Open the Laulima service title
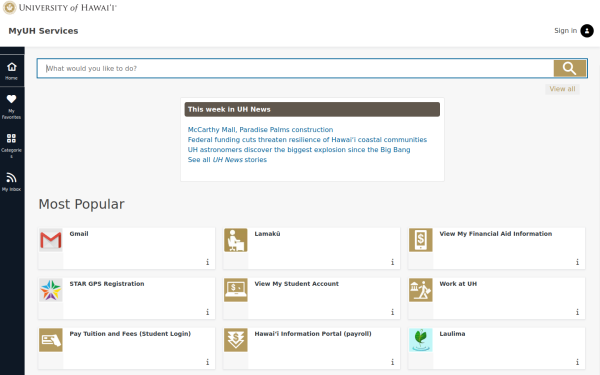The image size is (600, 375). (x=452, y=334)
